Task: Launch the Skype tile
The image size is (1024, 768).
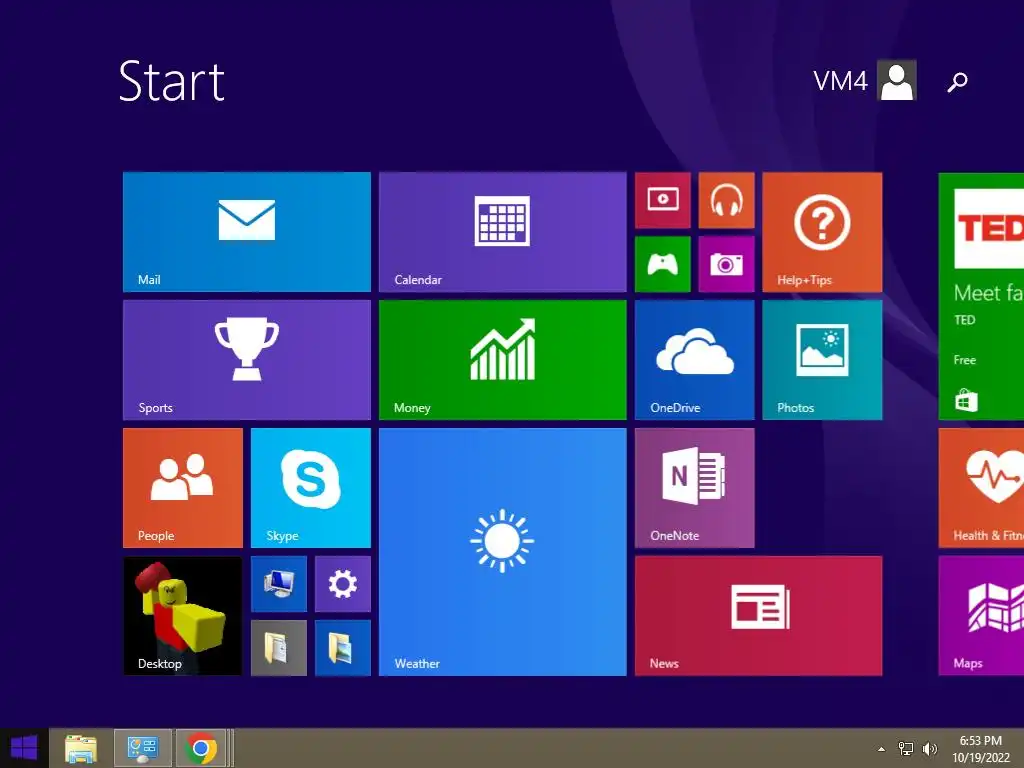Action: click(311, 488)
